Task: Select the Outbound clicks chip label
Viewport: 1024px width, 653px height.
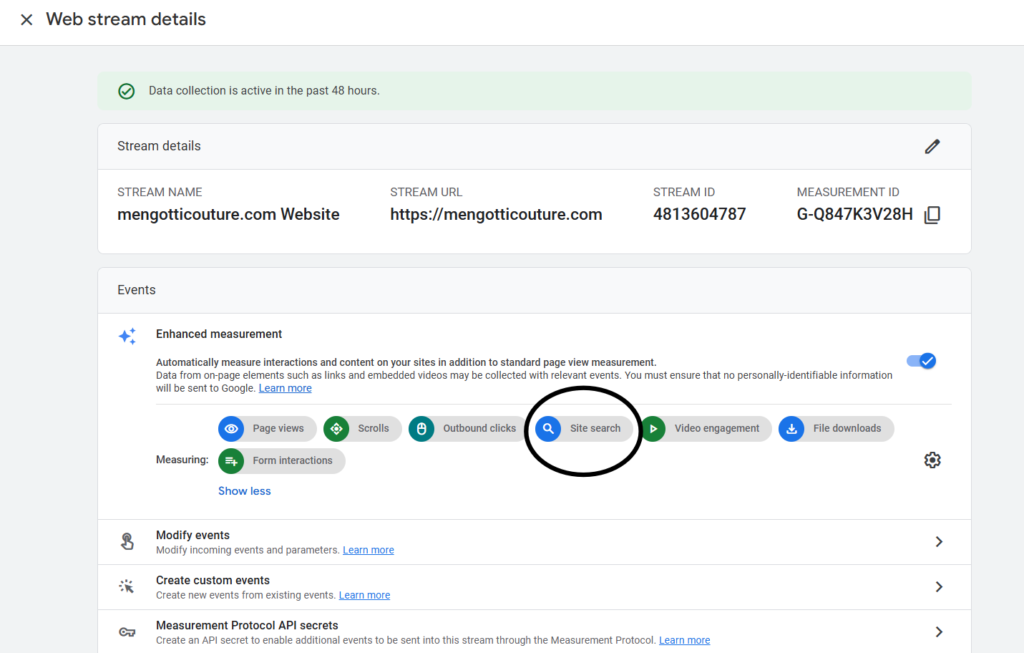Action: coord(479,429)
